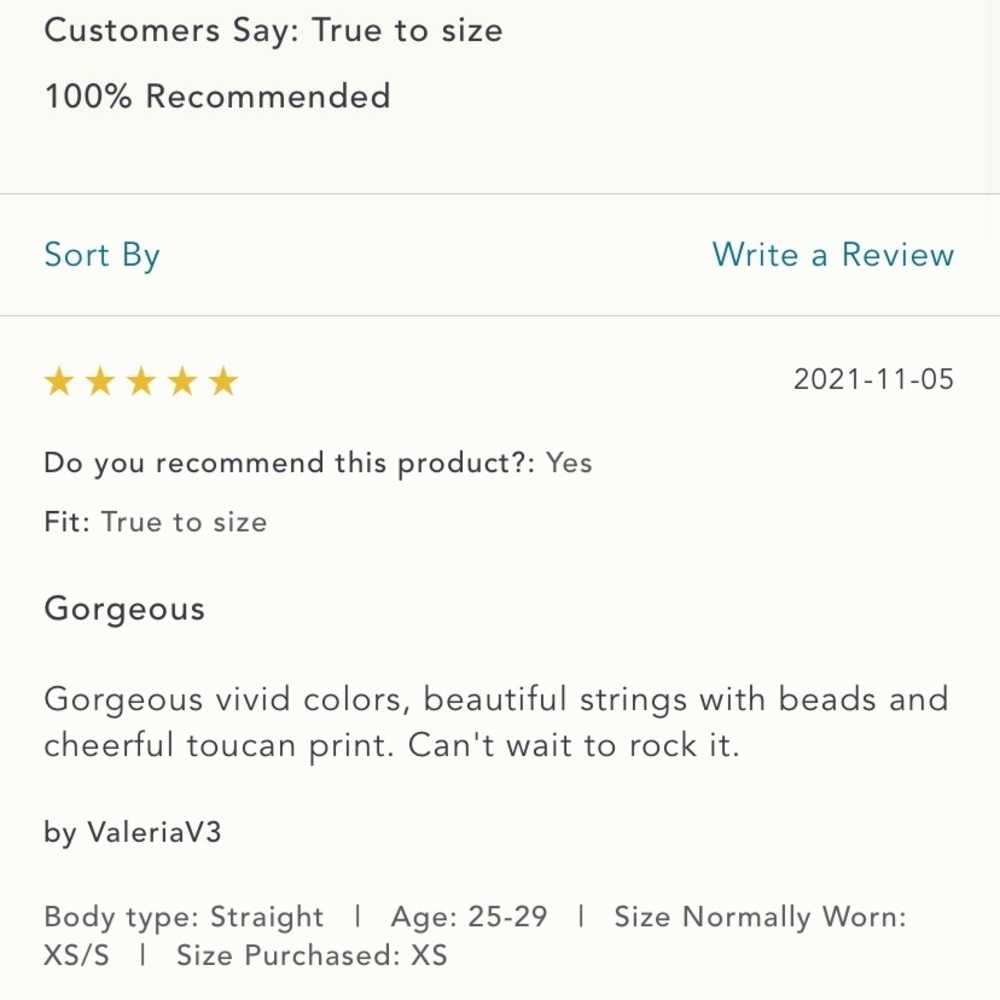Click the second gold star of the rating
This screenshot has height=1000, width=1000.
pos(100,381)
